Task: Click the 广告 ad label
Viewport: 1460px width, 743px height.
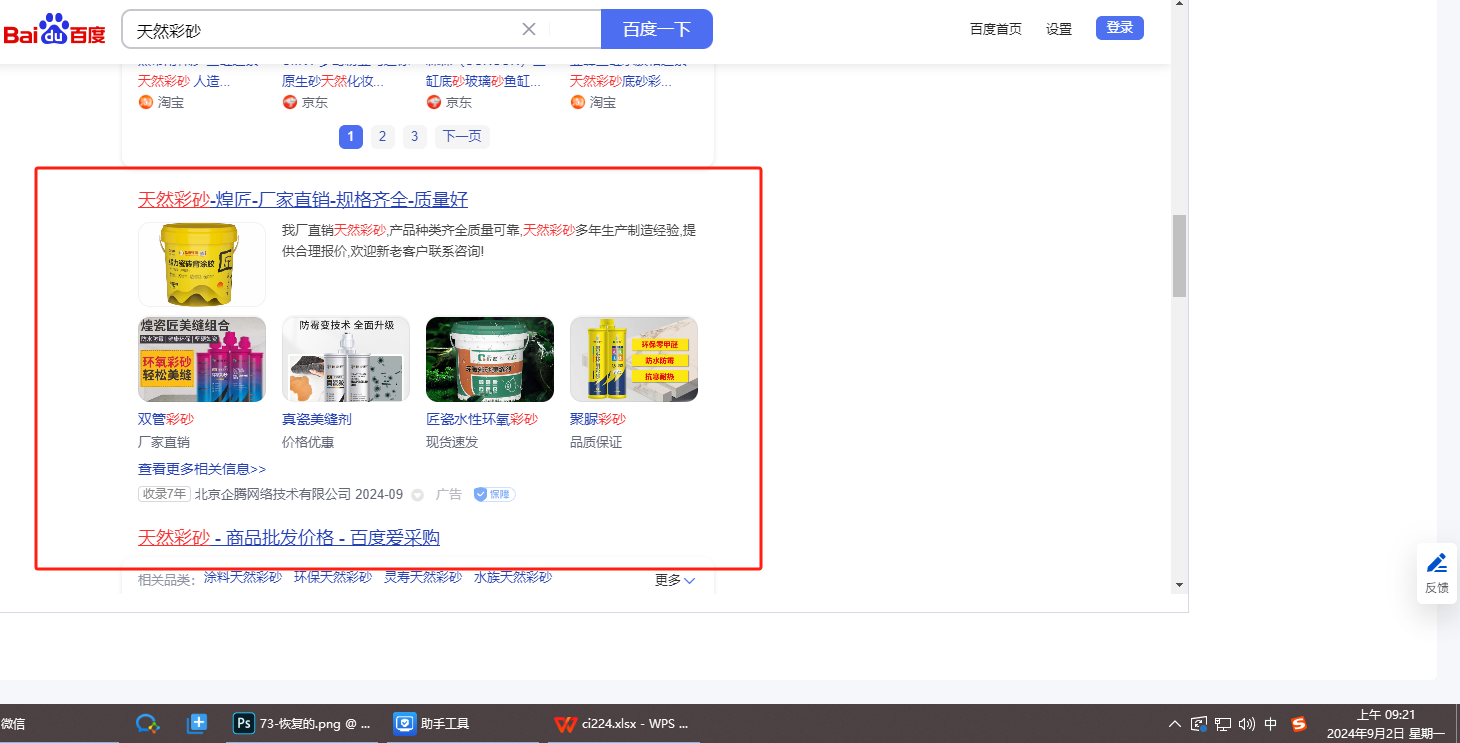Action: click(x=449, y=494)
